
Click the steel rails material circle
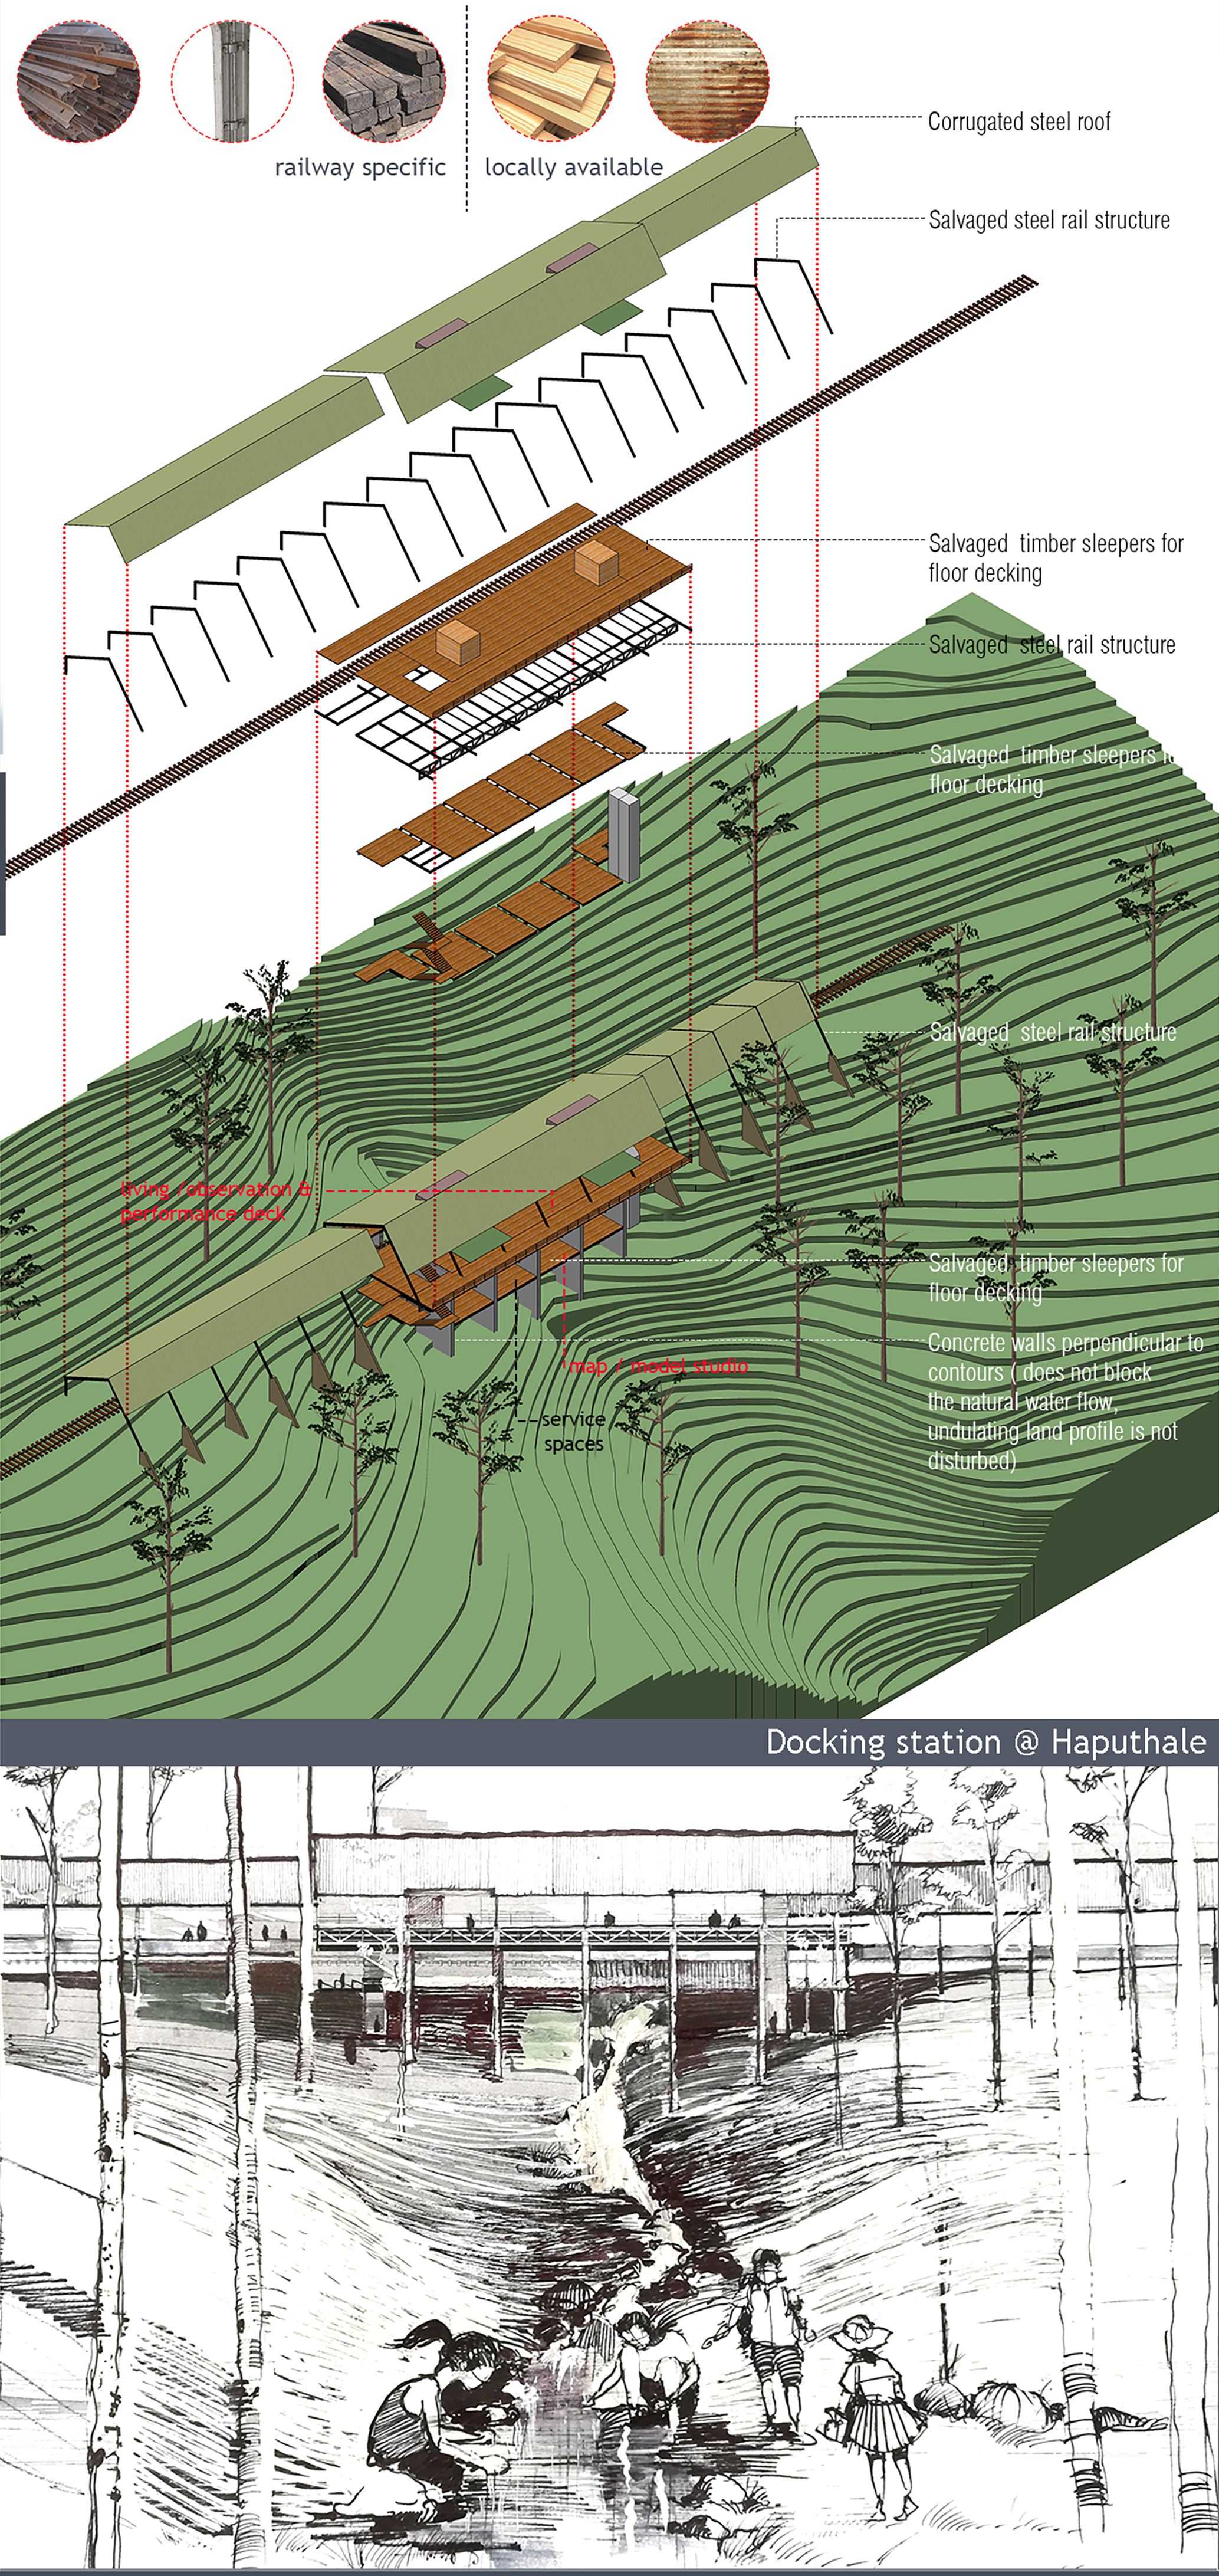(78, 80)
